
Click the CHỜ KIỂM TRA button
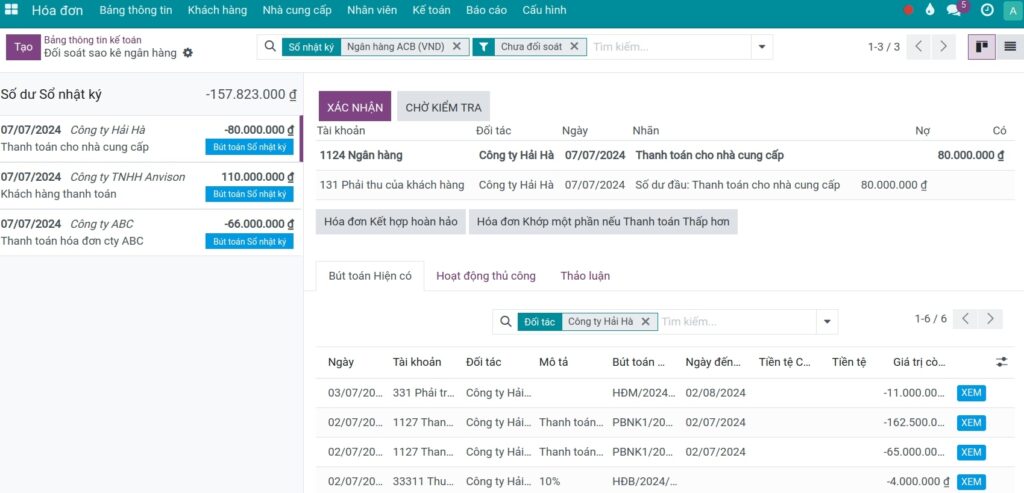pyautogui.click(x=443, y=107)
